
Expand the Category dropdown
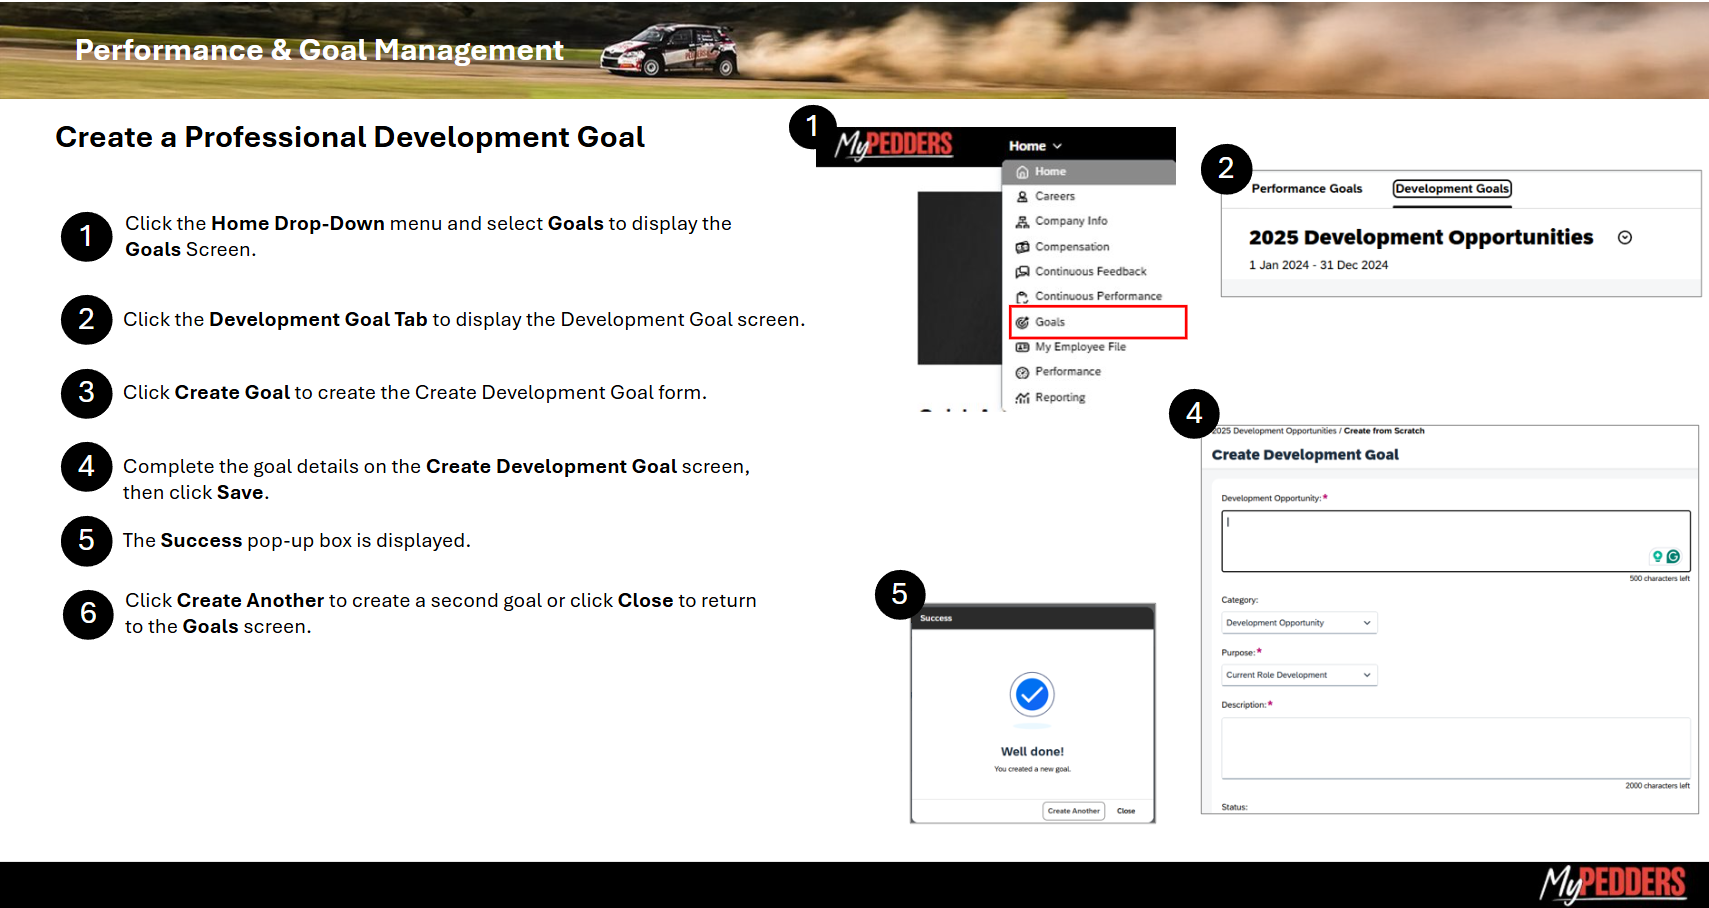pyautogui.click(x=1298, y=623)
